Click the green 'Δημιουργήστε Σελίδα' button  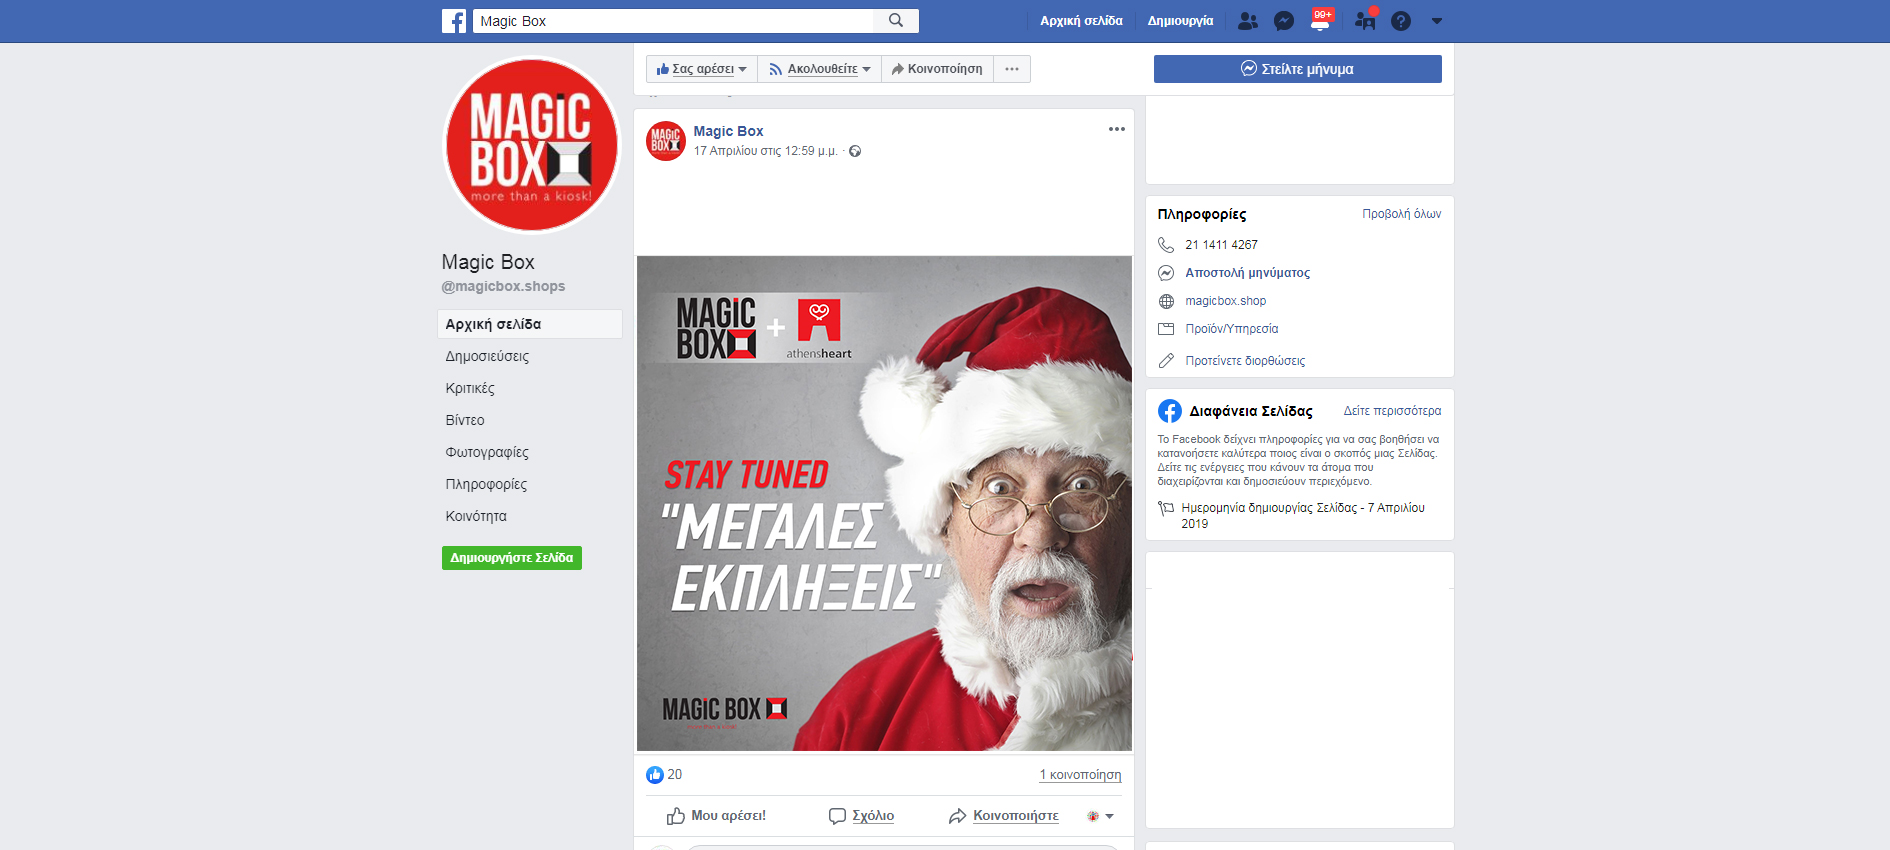[512, 558]
